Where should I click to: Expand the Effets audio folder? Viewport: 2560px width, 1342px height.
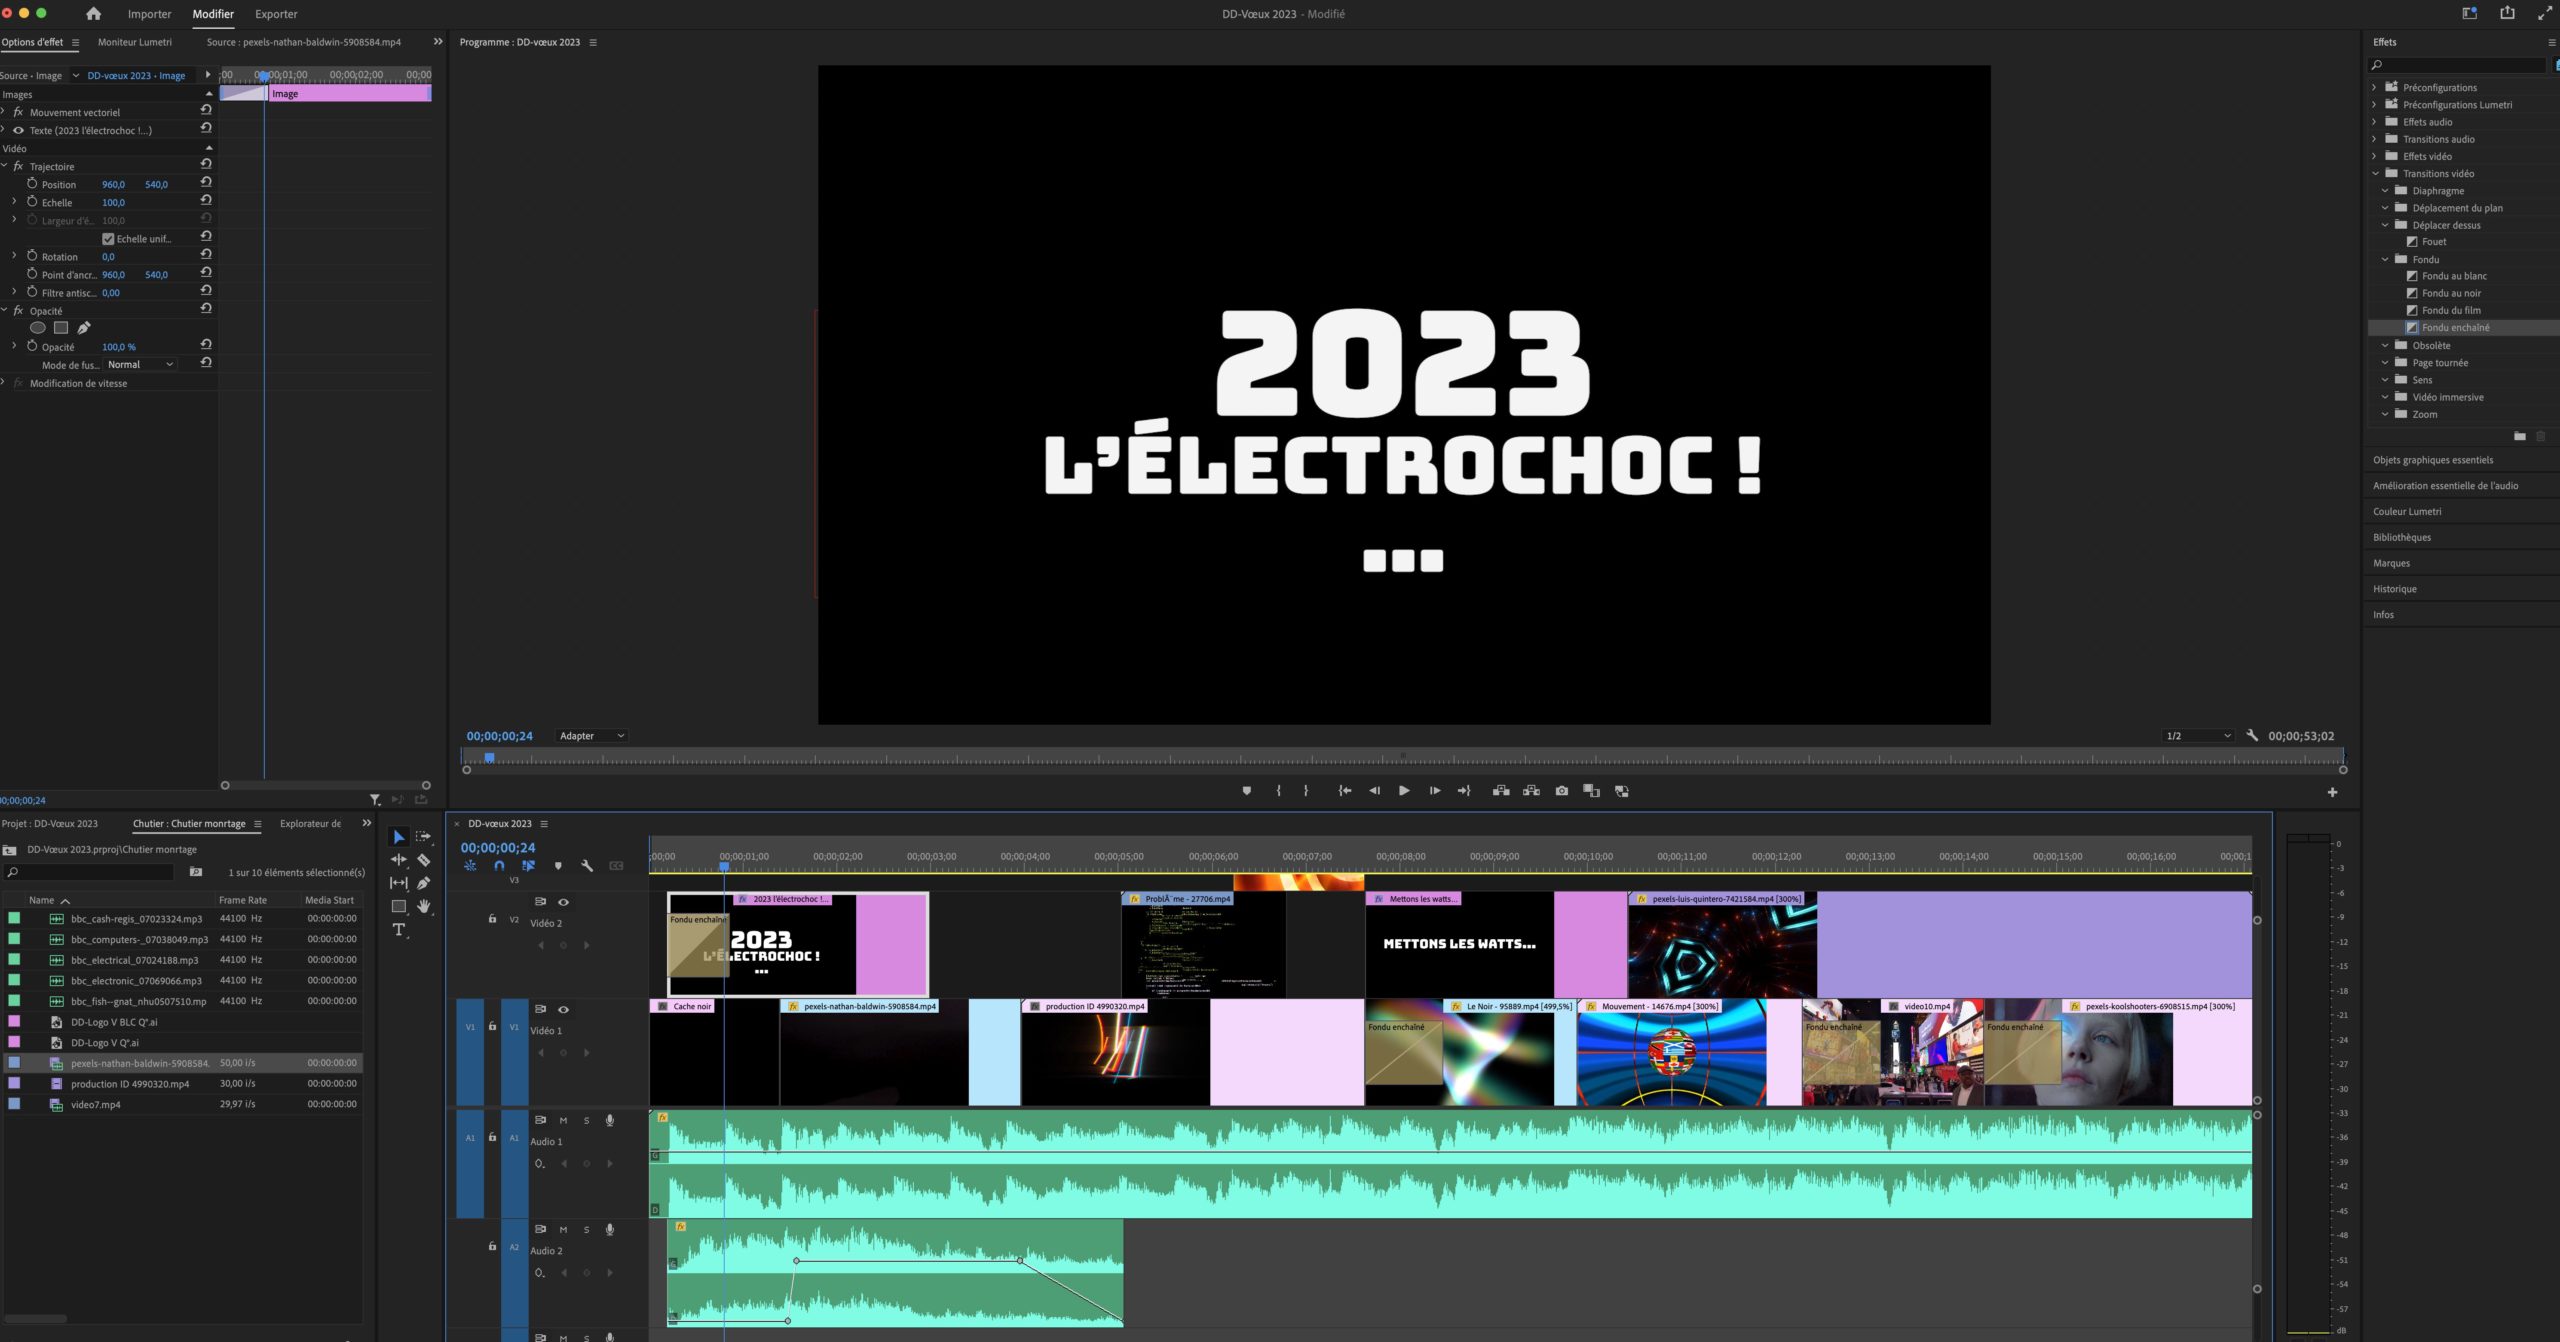tap(2374, 122)
